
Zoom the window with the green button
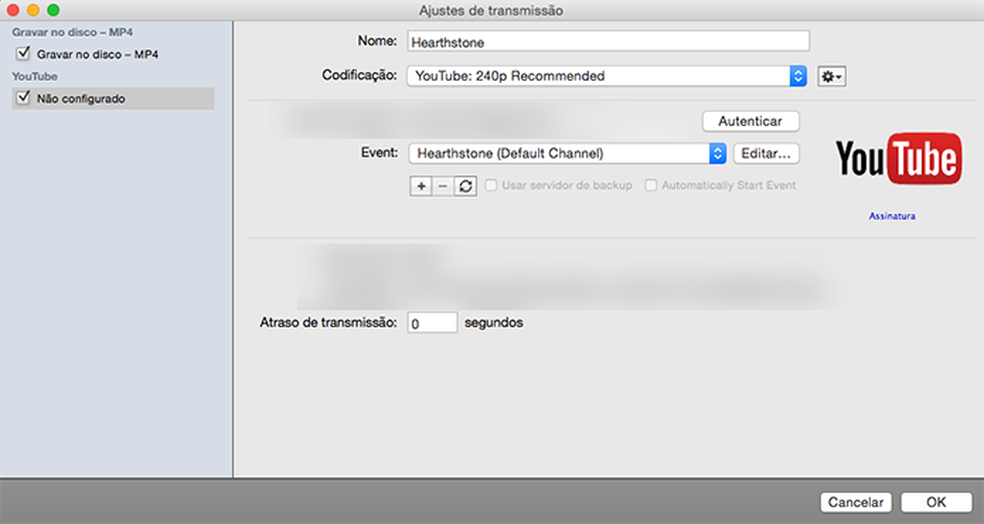pyautogui.click(x=53, y=10)
